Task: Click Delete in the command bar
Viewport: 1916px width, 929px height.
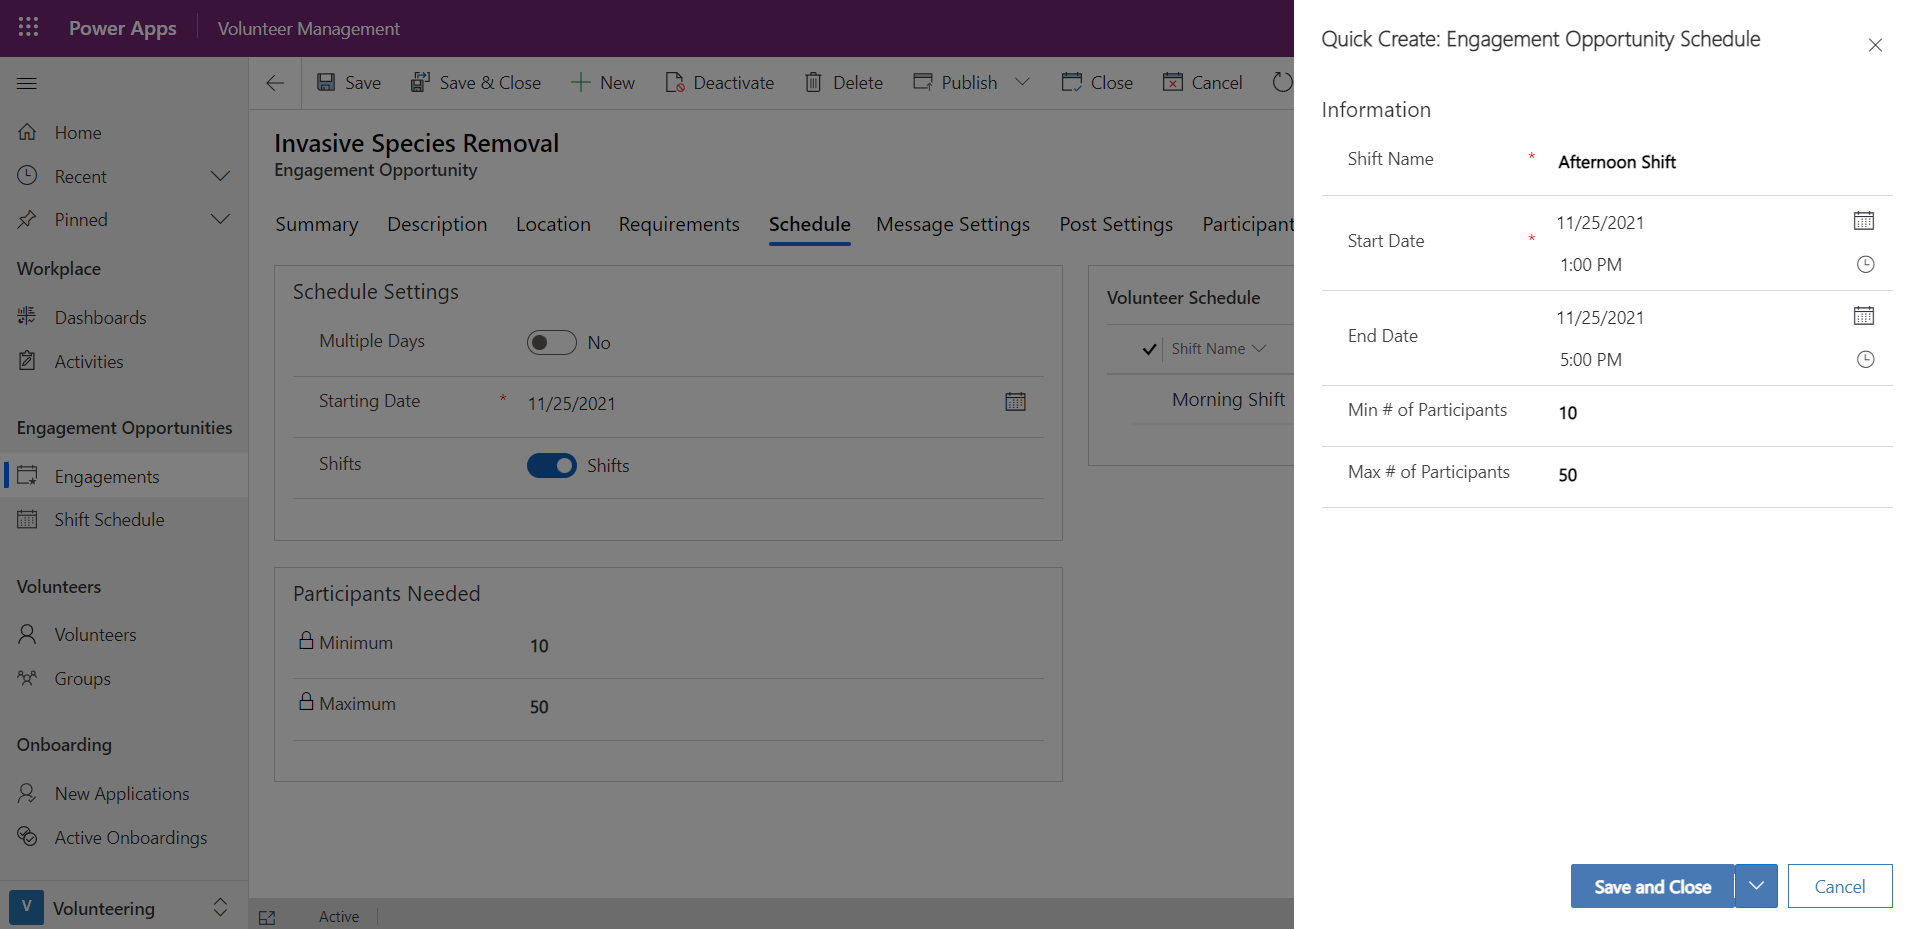Action: (x=844, y=83)
